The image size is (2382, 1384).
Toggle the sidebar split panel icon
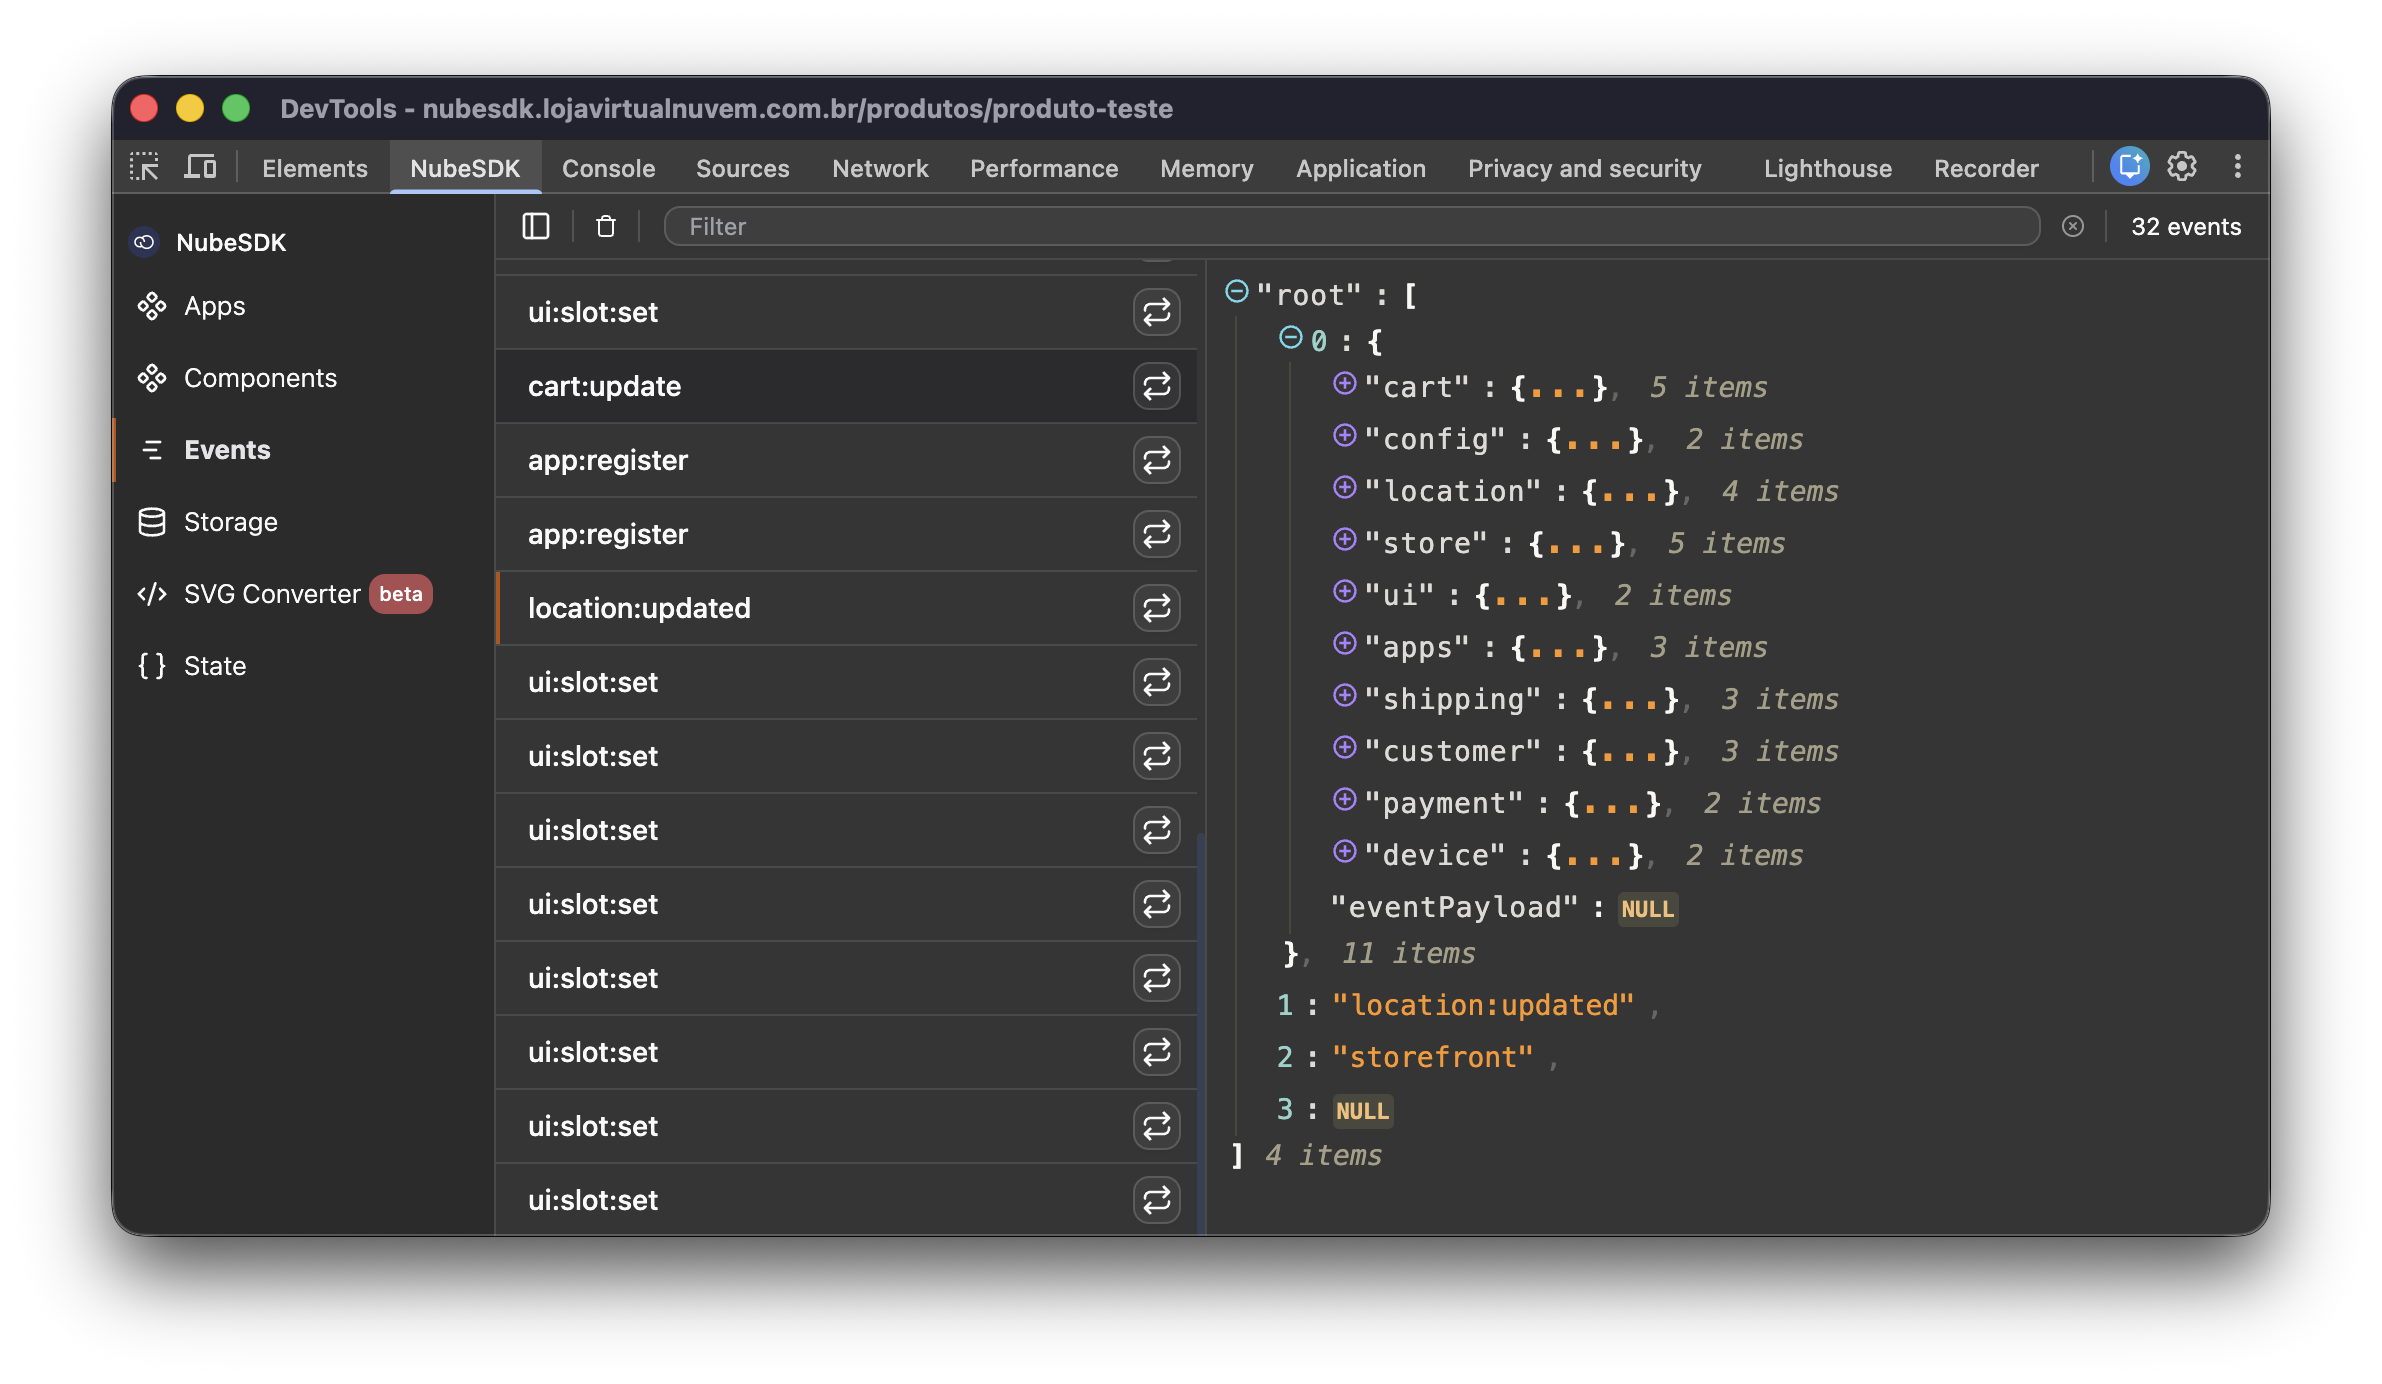(x=535, y=227)
